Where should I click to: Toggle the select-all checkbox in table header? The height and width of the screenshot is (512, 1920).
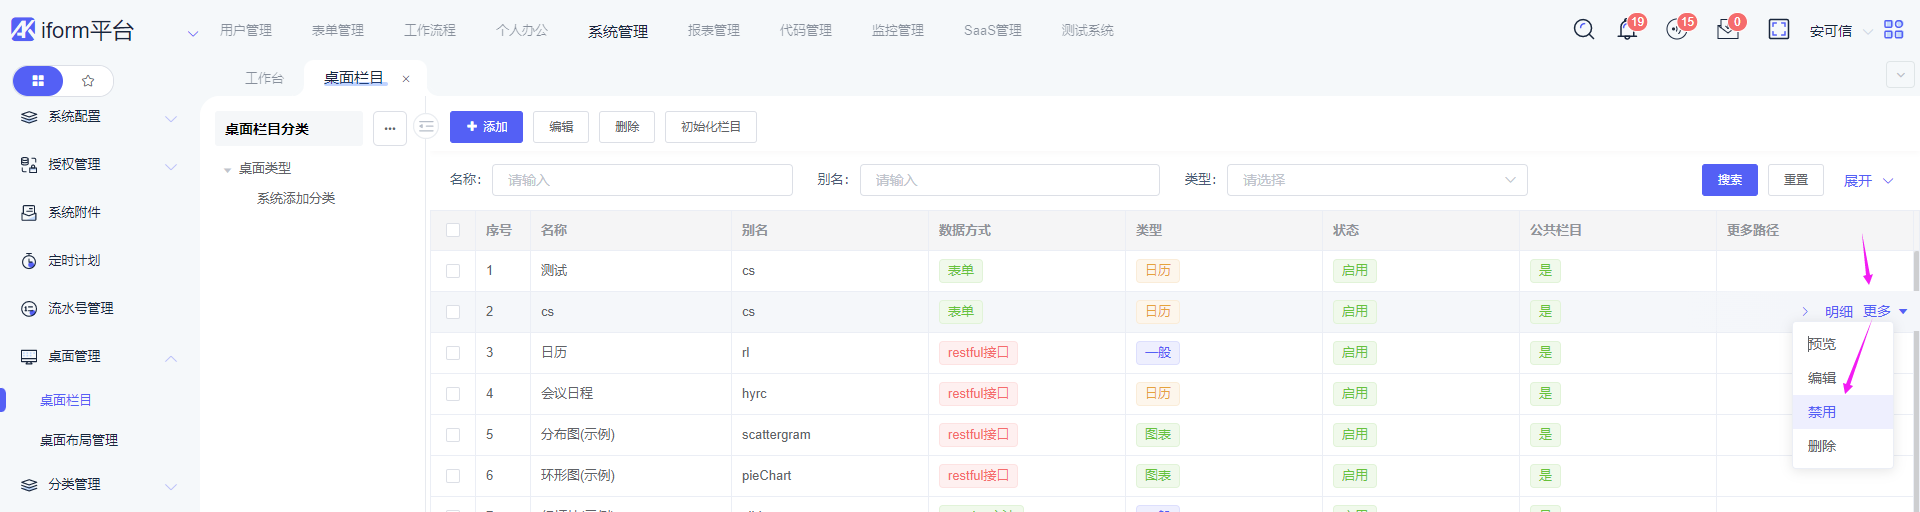coord(453,230)
